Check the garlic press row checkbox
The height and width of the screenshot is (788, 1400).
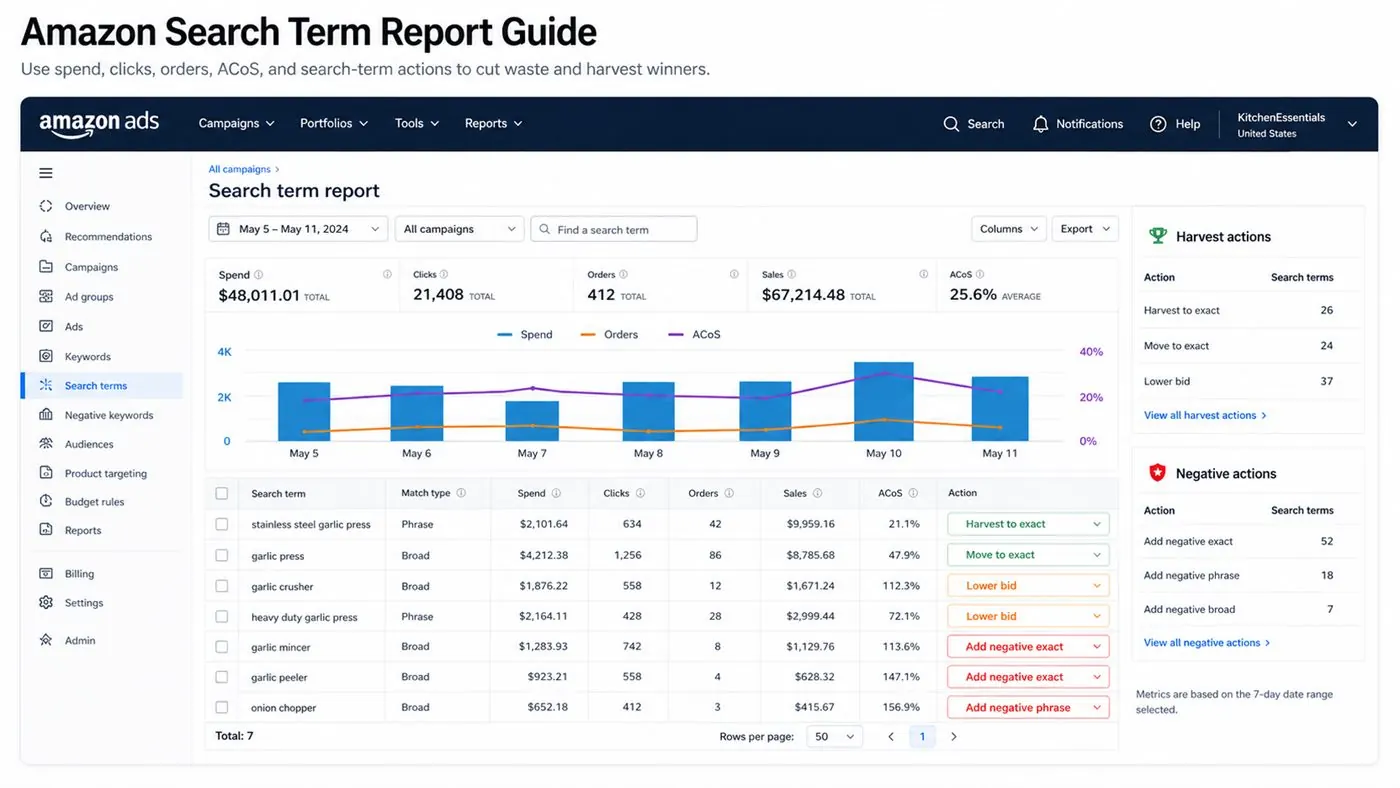pyautogui.click(x=222, y=555)
